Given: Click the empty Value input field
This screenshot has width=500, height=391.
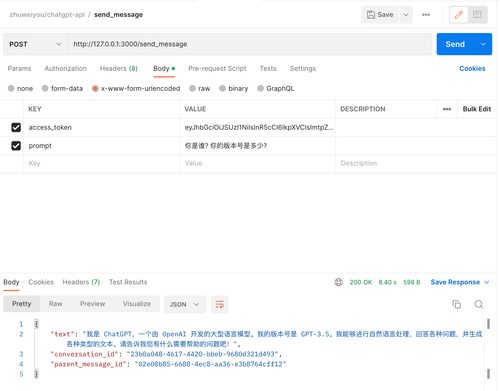Looking at the screenshot, I should [x=257, y=163].
